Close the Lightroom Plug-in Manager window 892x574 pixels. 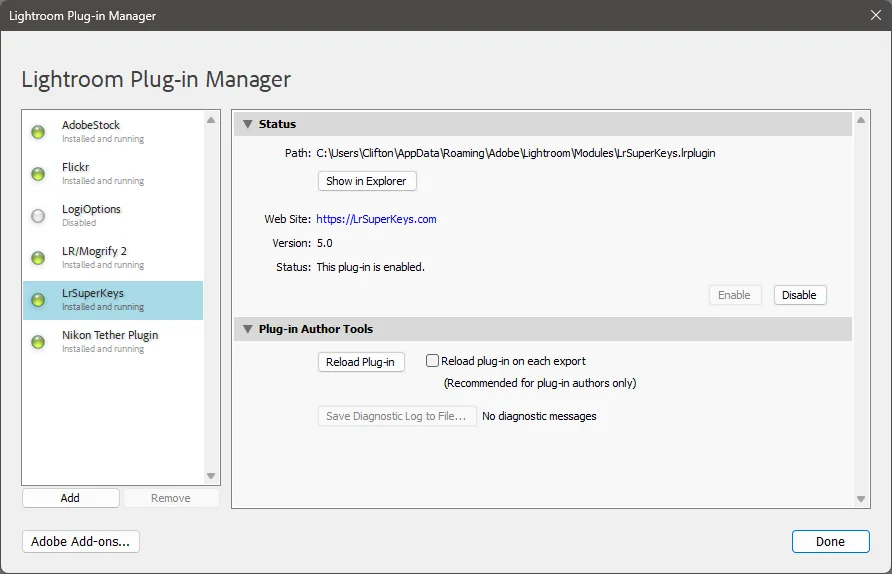pos(876,15)
